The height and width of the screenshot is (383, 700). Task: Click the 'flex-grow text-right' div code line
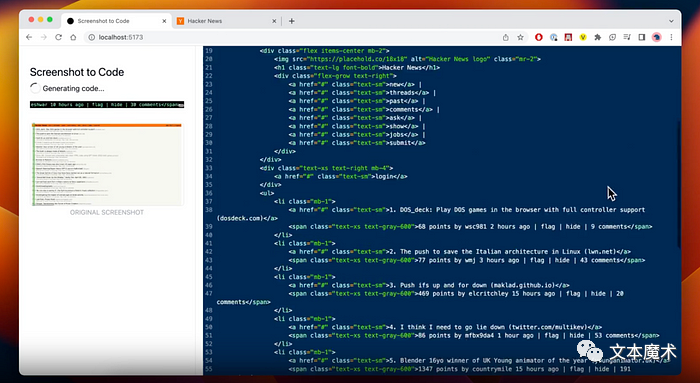coord(335,76)
